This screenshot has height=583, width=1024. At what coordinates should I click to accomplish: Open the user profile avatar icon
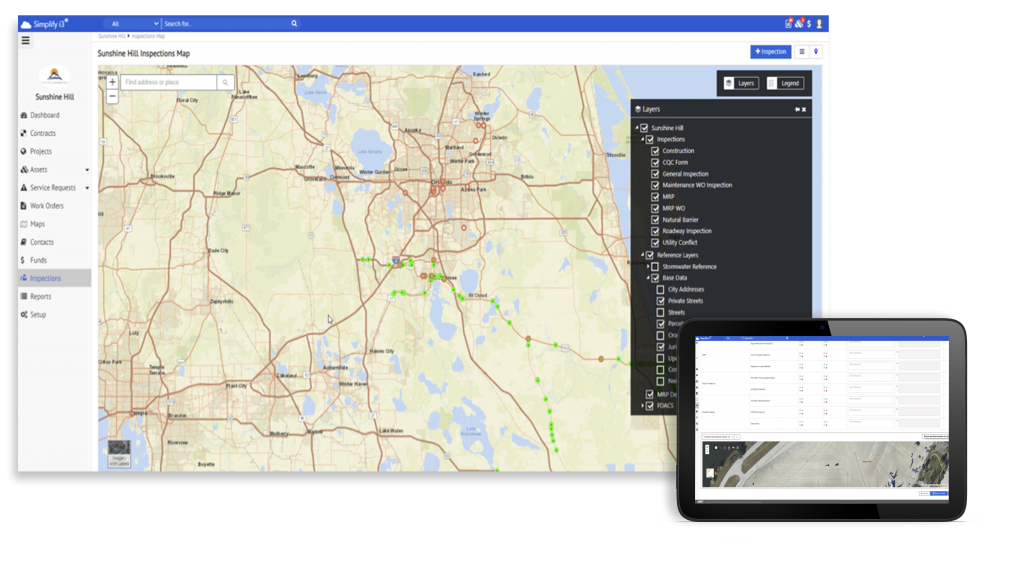click(820, 23)
